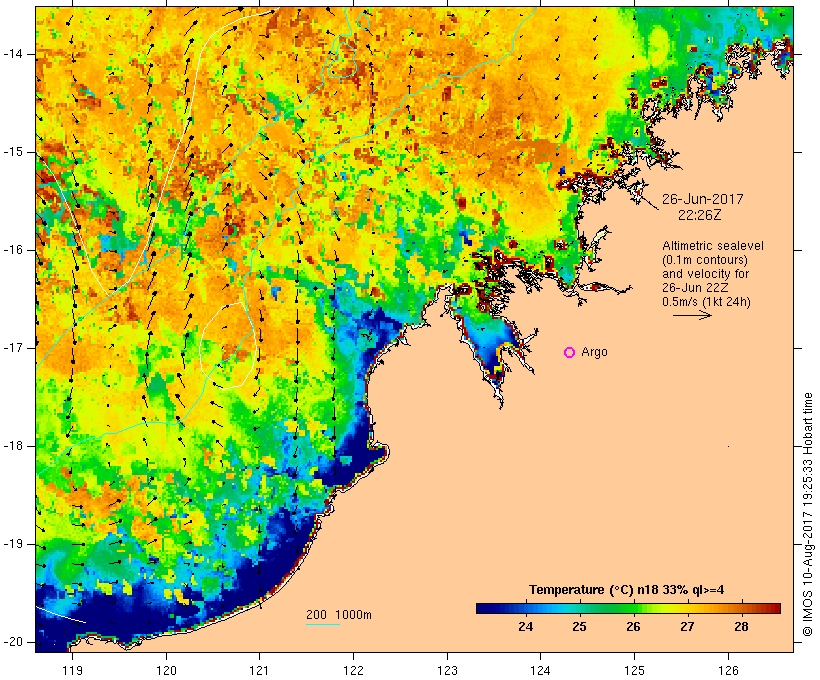The height and width of the screenshot is (680, 820).
Task: Click the '-18' latitude axis label
Action: pyautogui.click(x=13, y=446)
